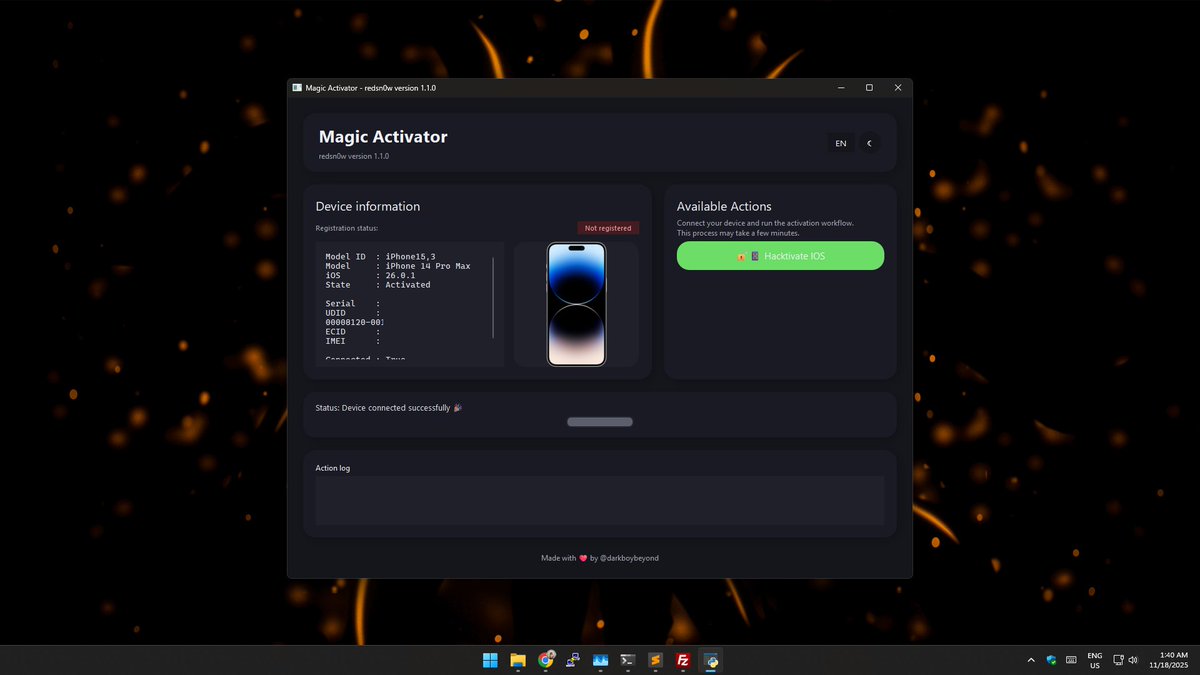The height and width of the screenshot is (675, 1200).
Task: Open the Windows Start menu
Action: pos(491,660)
